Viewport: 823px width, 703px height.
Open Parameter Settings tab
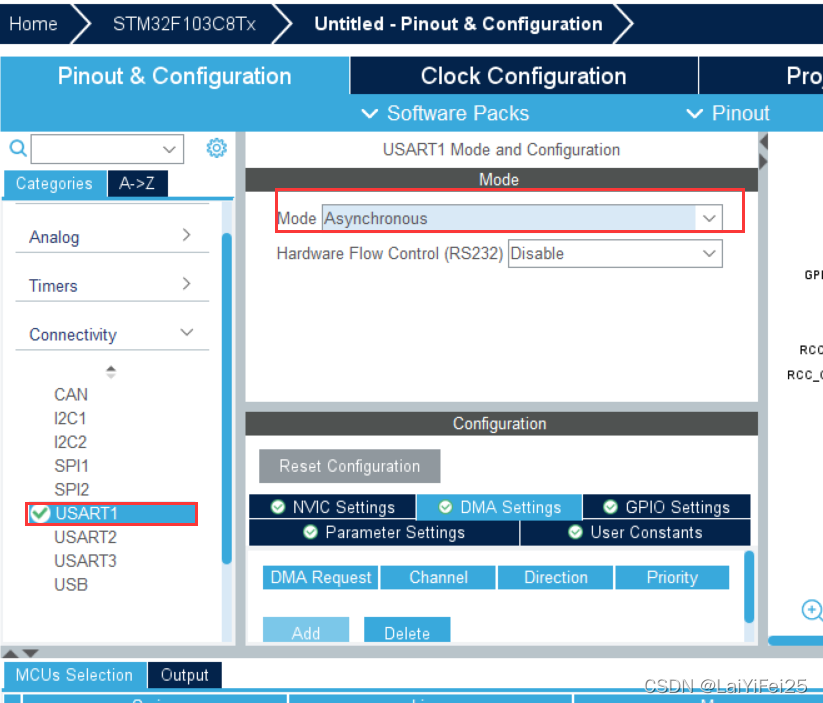coord(384,532)
